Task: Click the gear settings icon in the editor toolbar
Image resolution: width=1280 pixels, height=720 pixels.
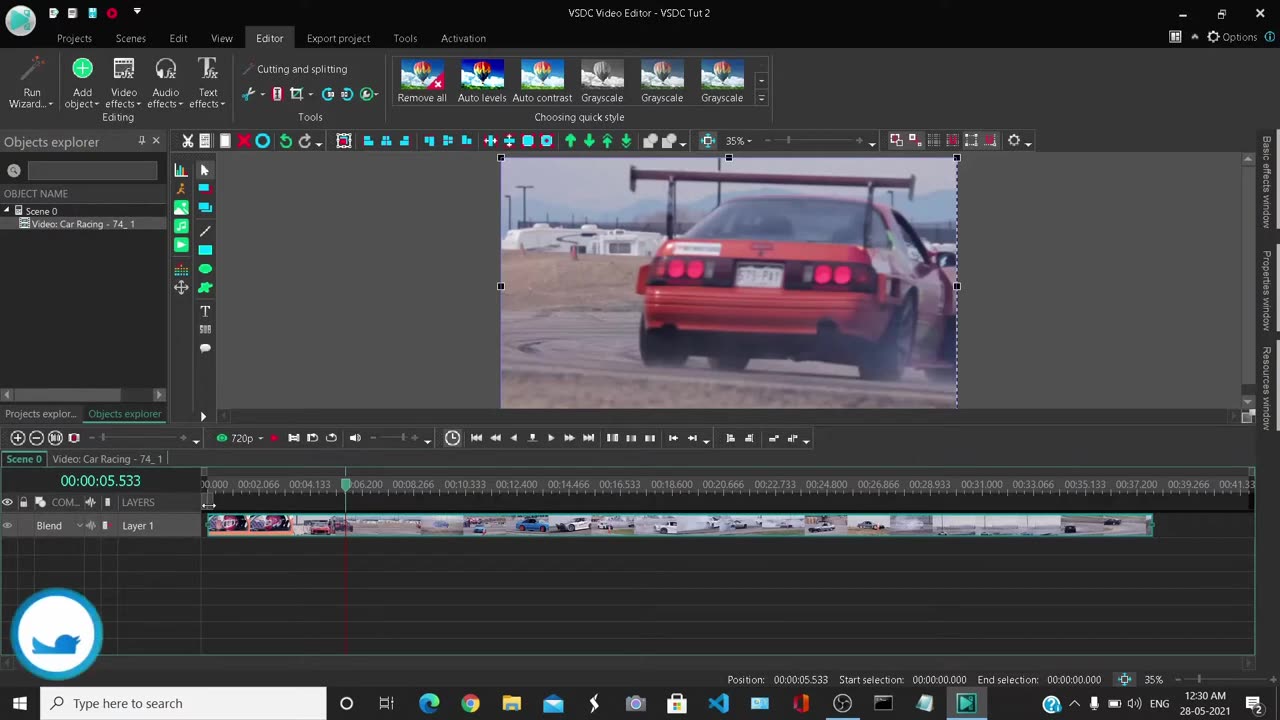Action: (1014, 141)
